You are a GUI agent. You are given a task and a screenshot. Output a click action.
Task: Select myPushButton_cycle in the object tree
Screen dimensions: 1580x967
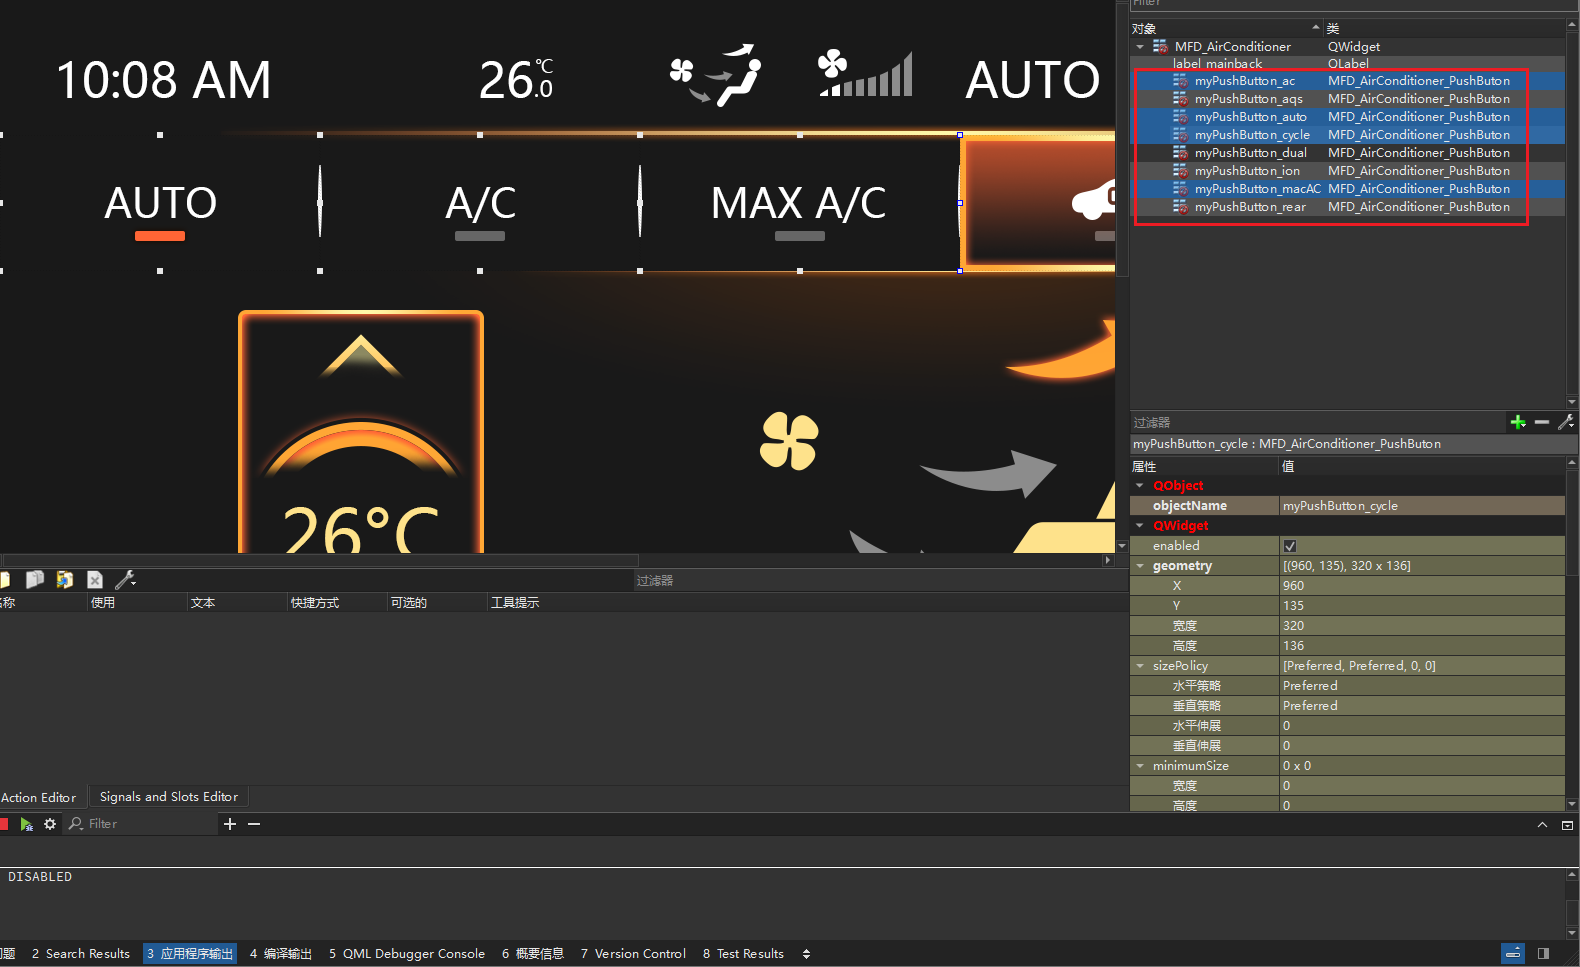point(1252,135)
